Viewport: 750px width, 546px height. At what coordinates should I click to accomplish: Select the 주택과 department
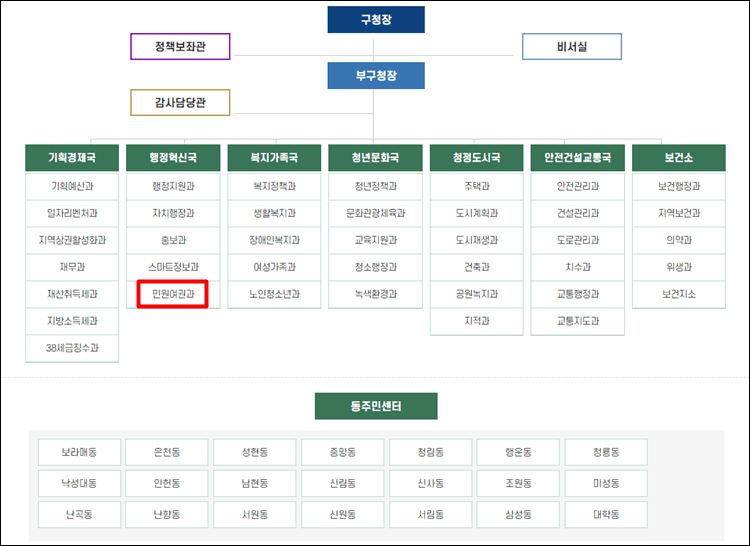coord(477,186)
